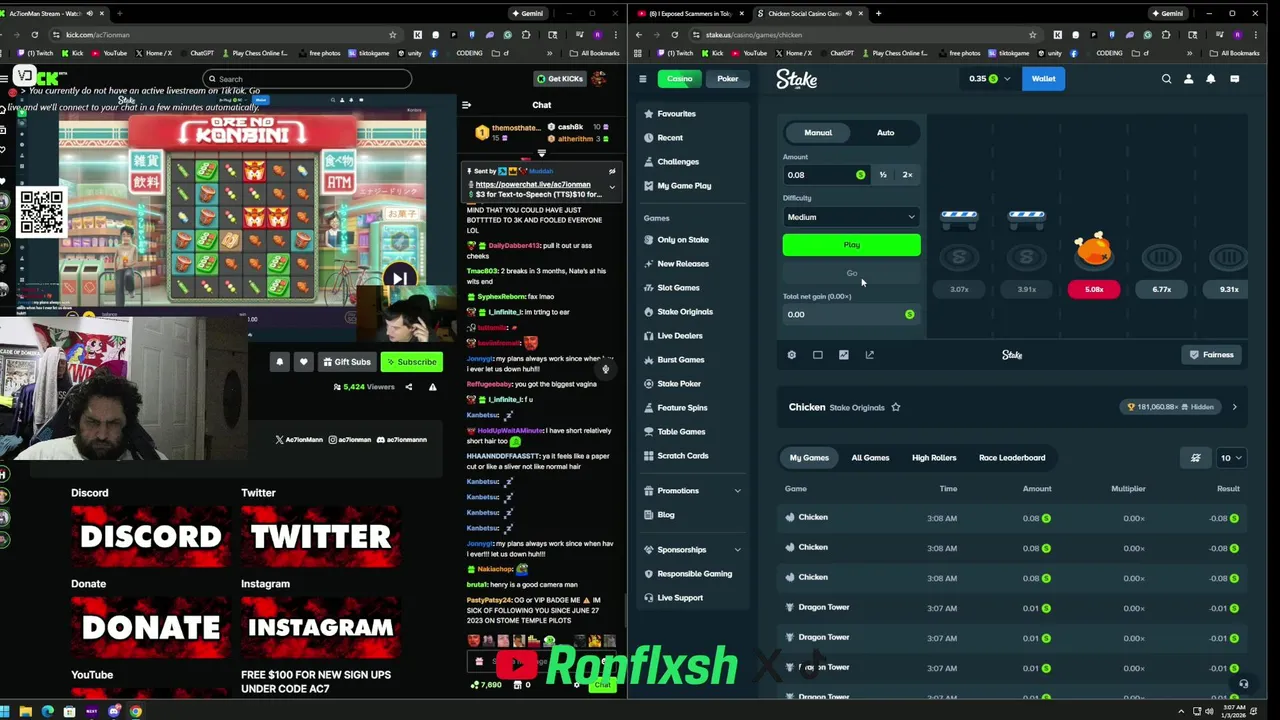
Task: Click ghost mode icon beside the 10 dropdown
Action: 1196,458
